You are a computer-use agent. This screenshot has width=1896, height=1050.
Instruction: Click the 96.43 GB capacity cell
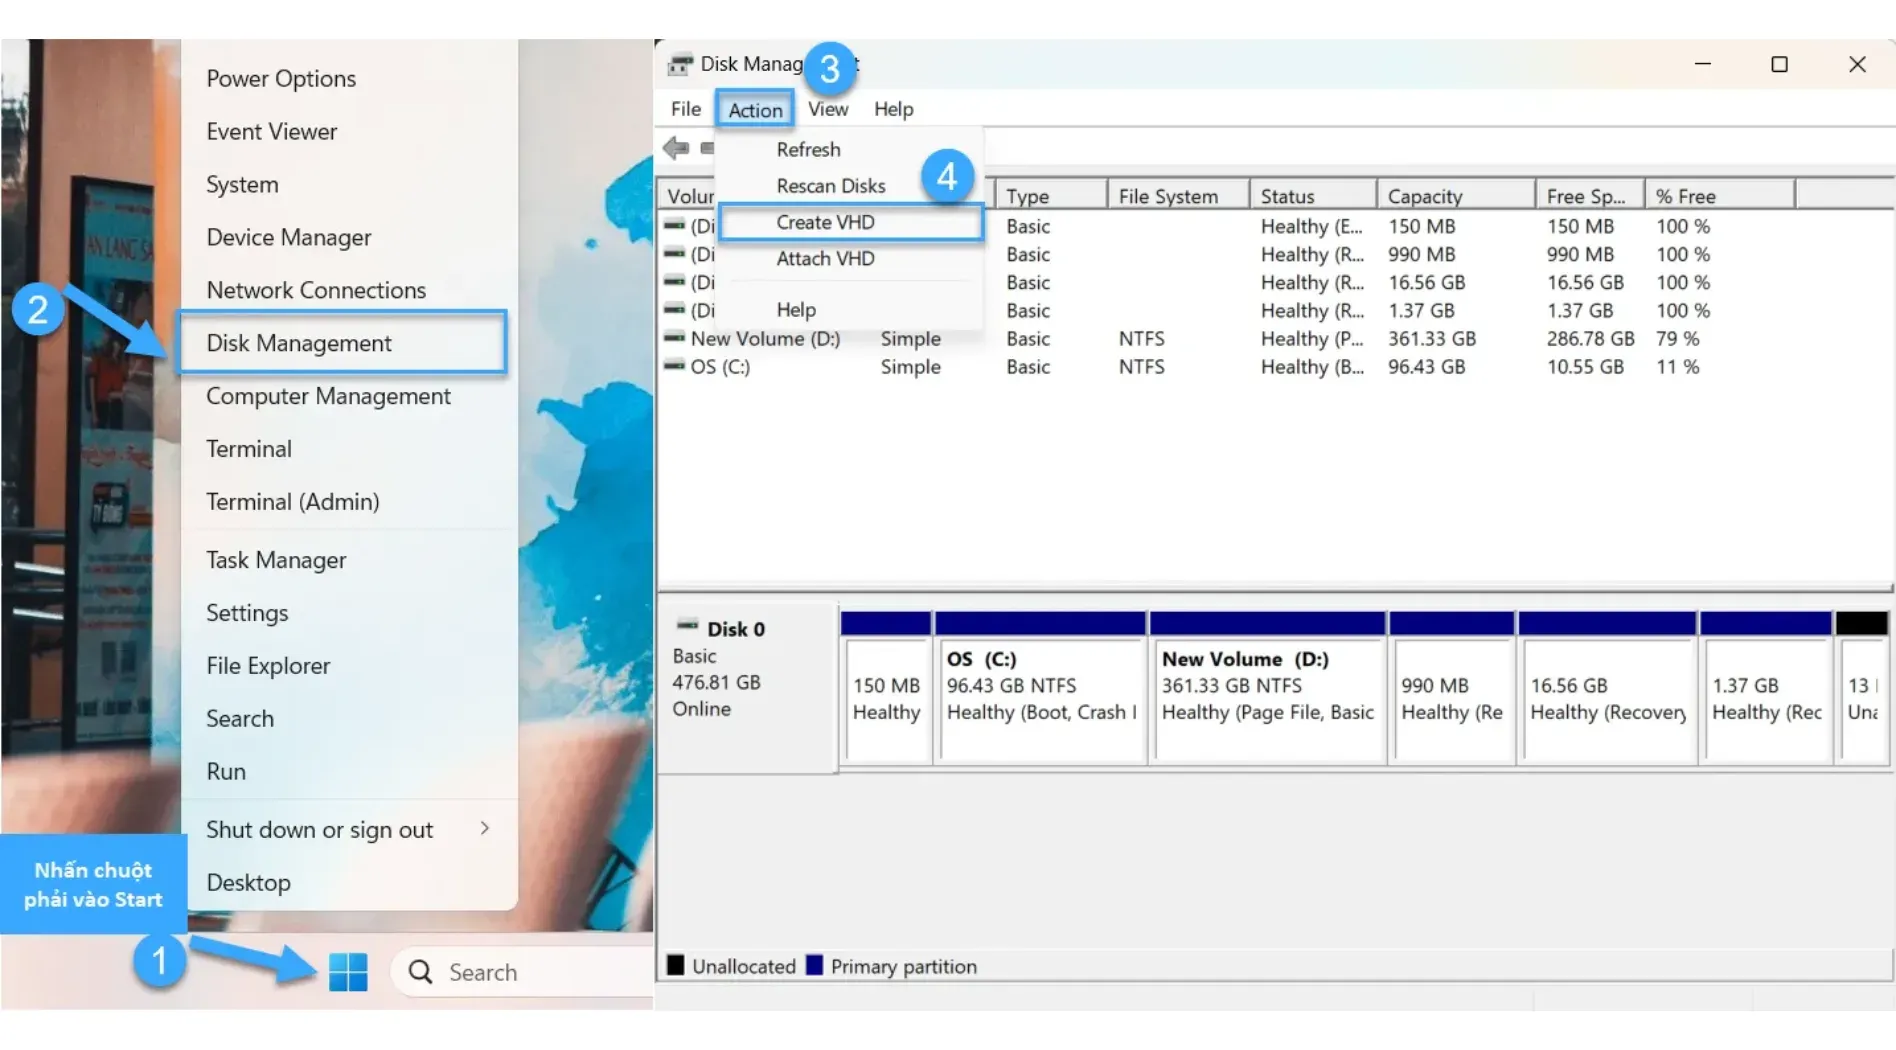pyautogui.click(x=1427, y=366)
